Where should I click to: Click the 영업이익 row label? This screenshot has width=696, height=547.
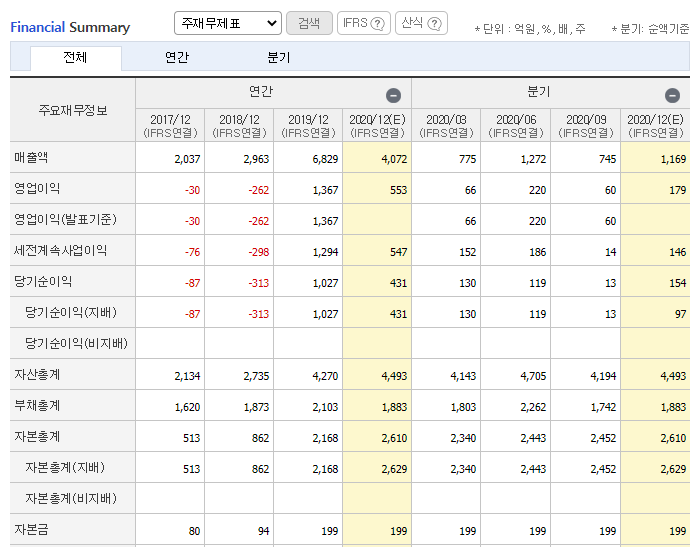click(37, 188)
